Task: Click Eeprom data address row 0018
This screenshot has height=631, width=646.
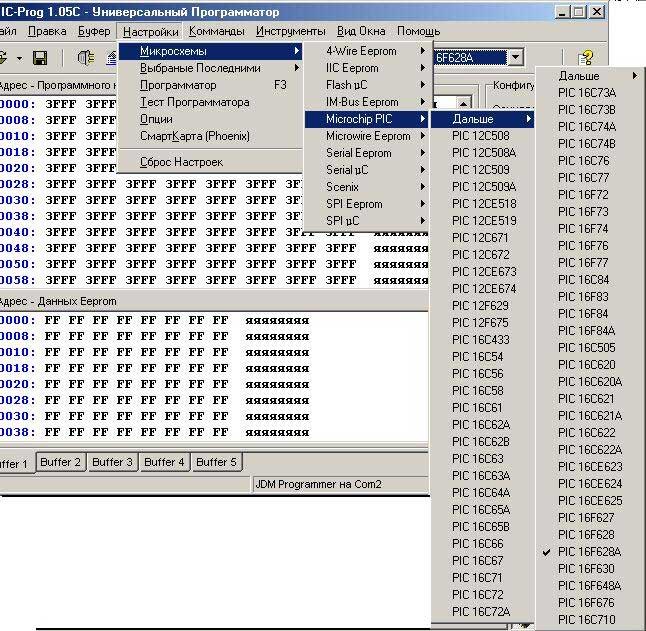Action: (17, 368)
